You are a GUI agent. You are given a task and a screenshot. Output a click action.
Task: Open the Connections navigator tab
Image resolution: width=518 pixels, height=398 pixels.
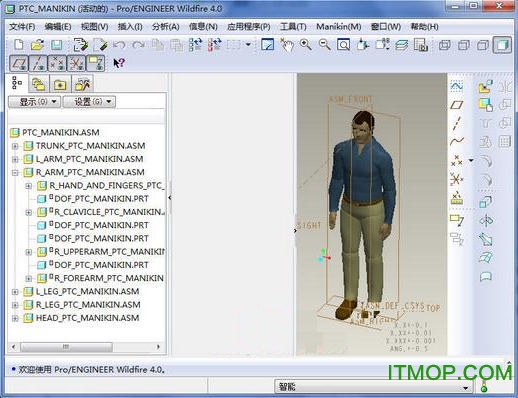pos(82,84)
